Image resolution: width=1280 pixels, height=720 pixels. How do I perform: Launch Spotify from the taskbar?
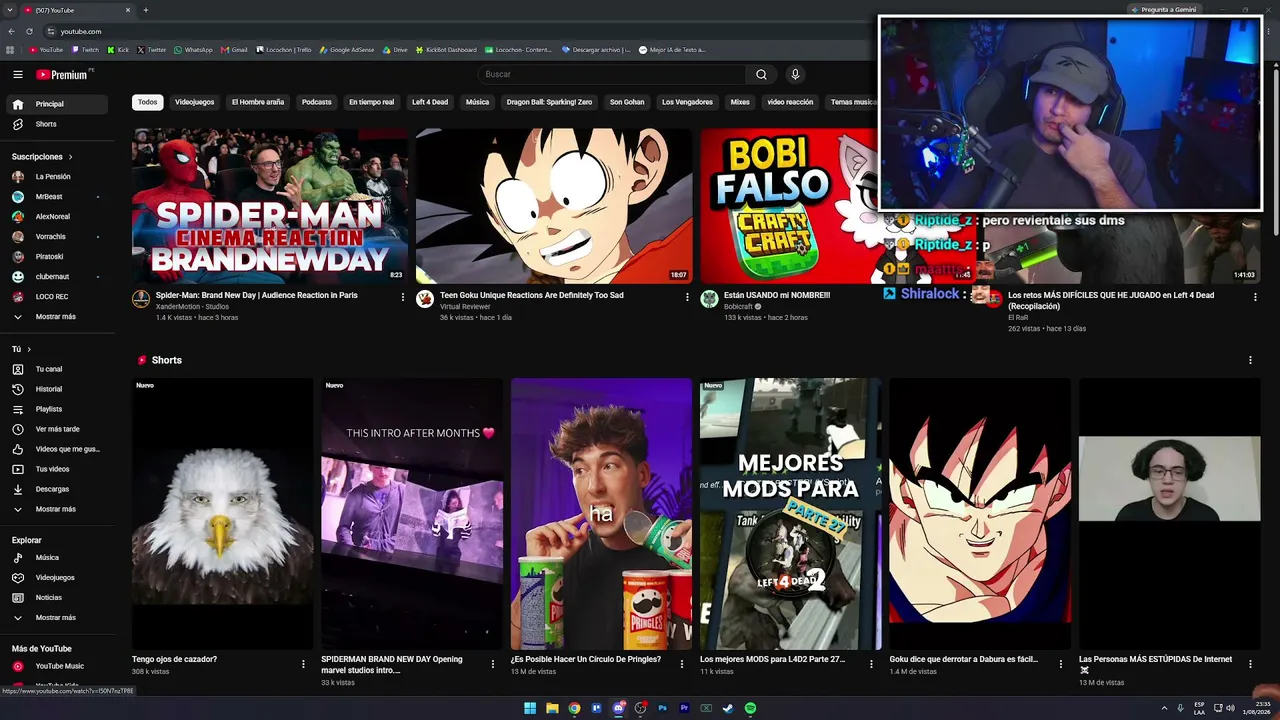click(x=750, y=708)
